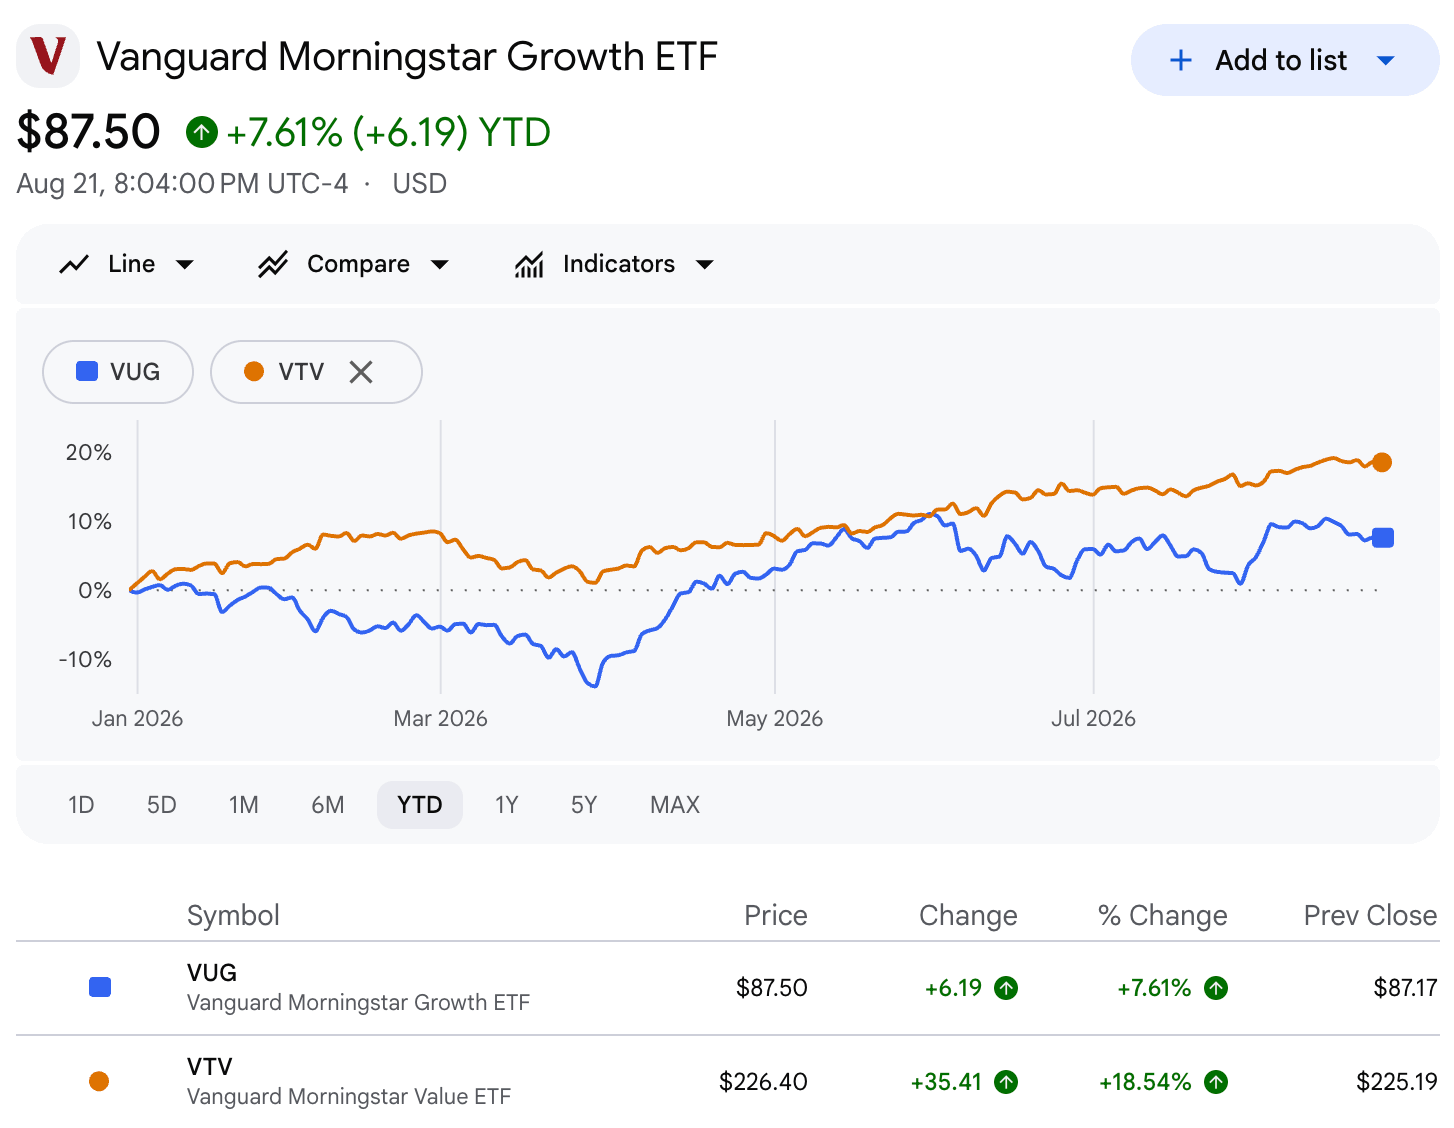Click green up-arrow icon beside +7.61% YTD header
Screen dimensions: 1454x1128
pyautogui.click(x=202, y=132)
